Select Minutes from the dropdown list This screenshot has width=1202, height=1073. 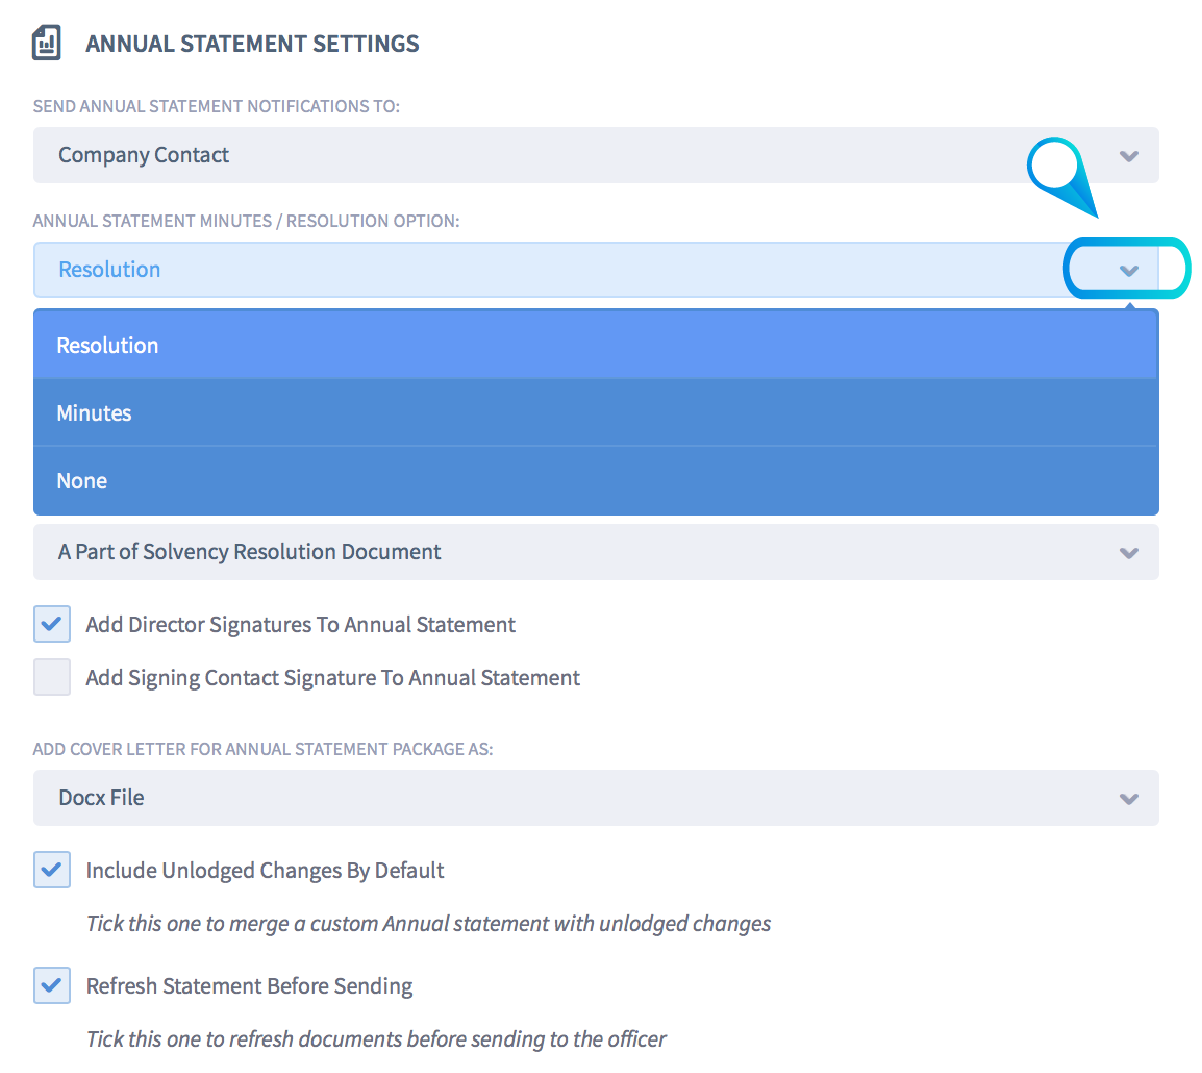coord(94,413)
